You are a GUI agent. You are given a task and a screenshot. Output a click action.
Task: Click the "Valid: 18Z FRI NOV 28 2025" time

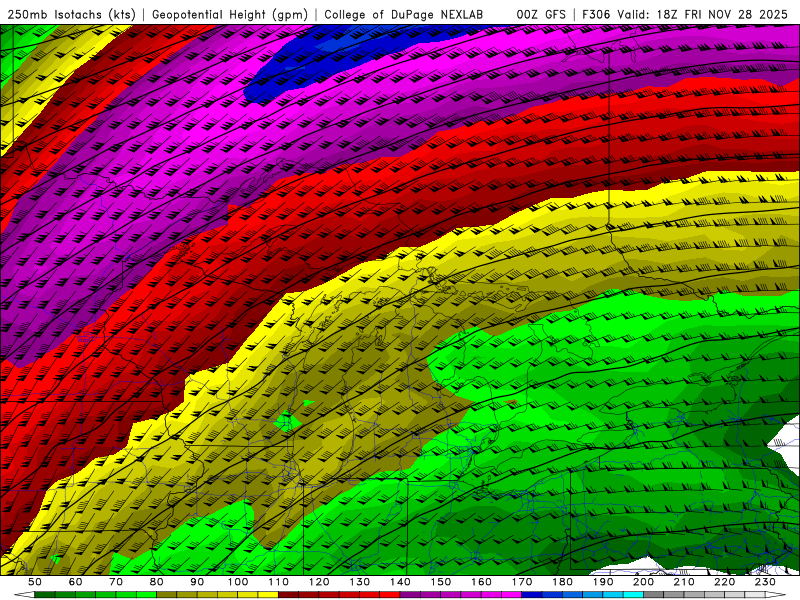(x=703, y=15)
